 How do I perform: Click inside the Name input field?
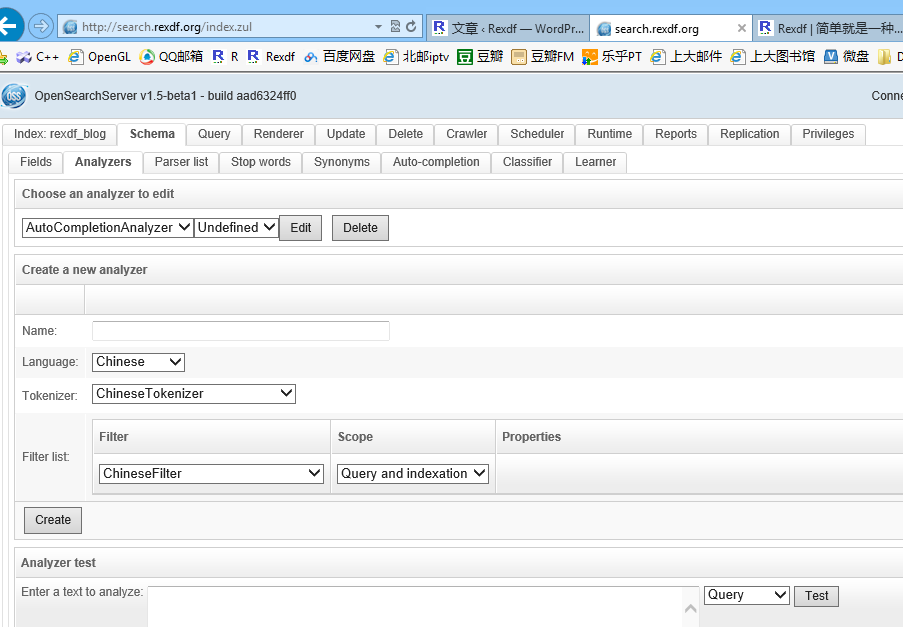click(x=240, y=330)
